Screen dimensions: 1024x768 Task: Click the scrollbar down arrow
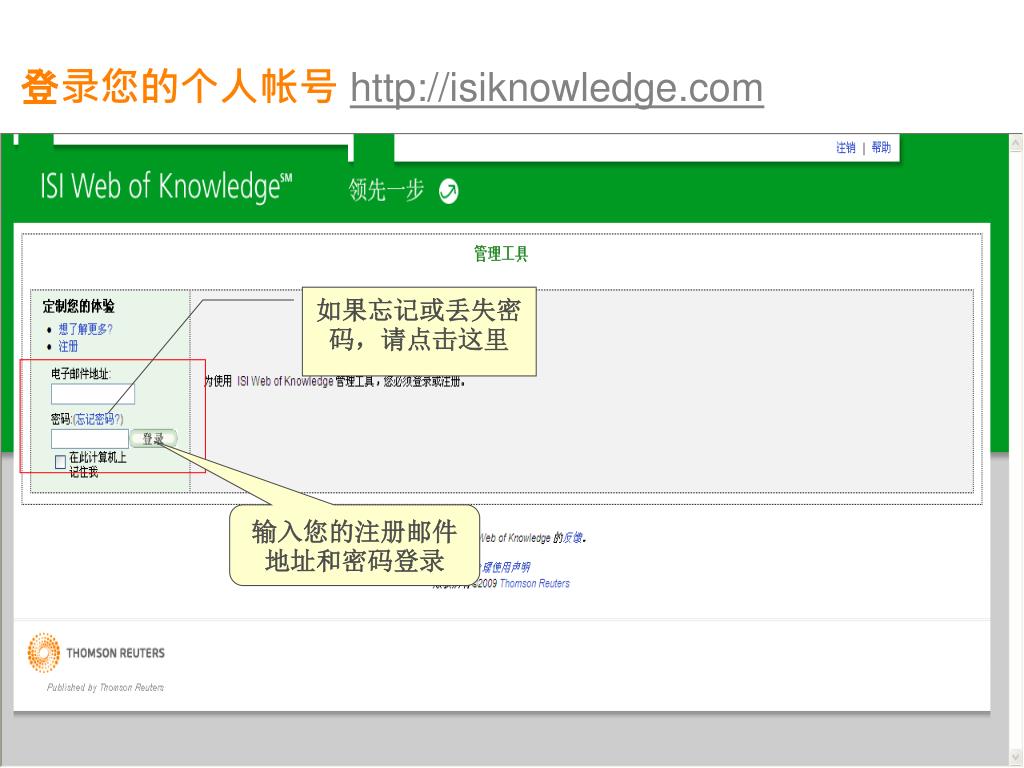pyautogui.click(x=1016, y=756)
